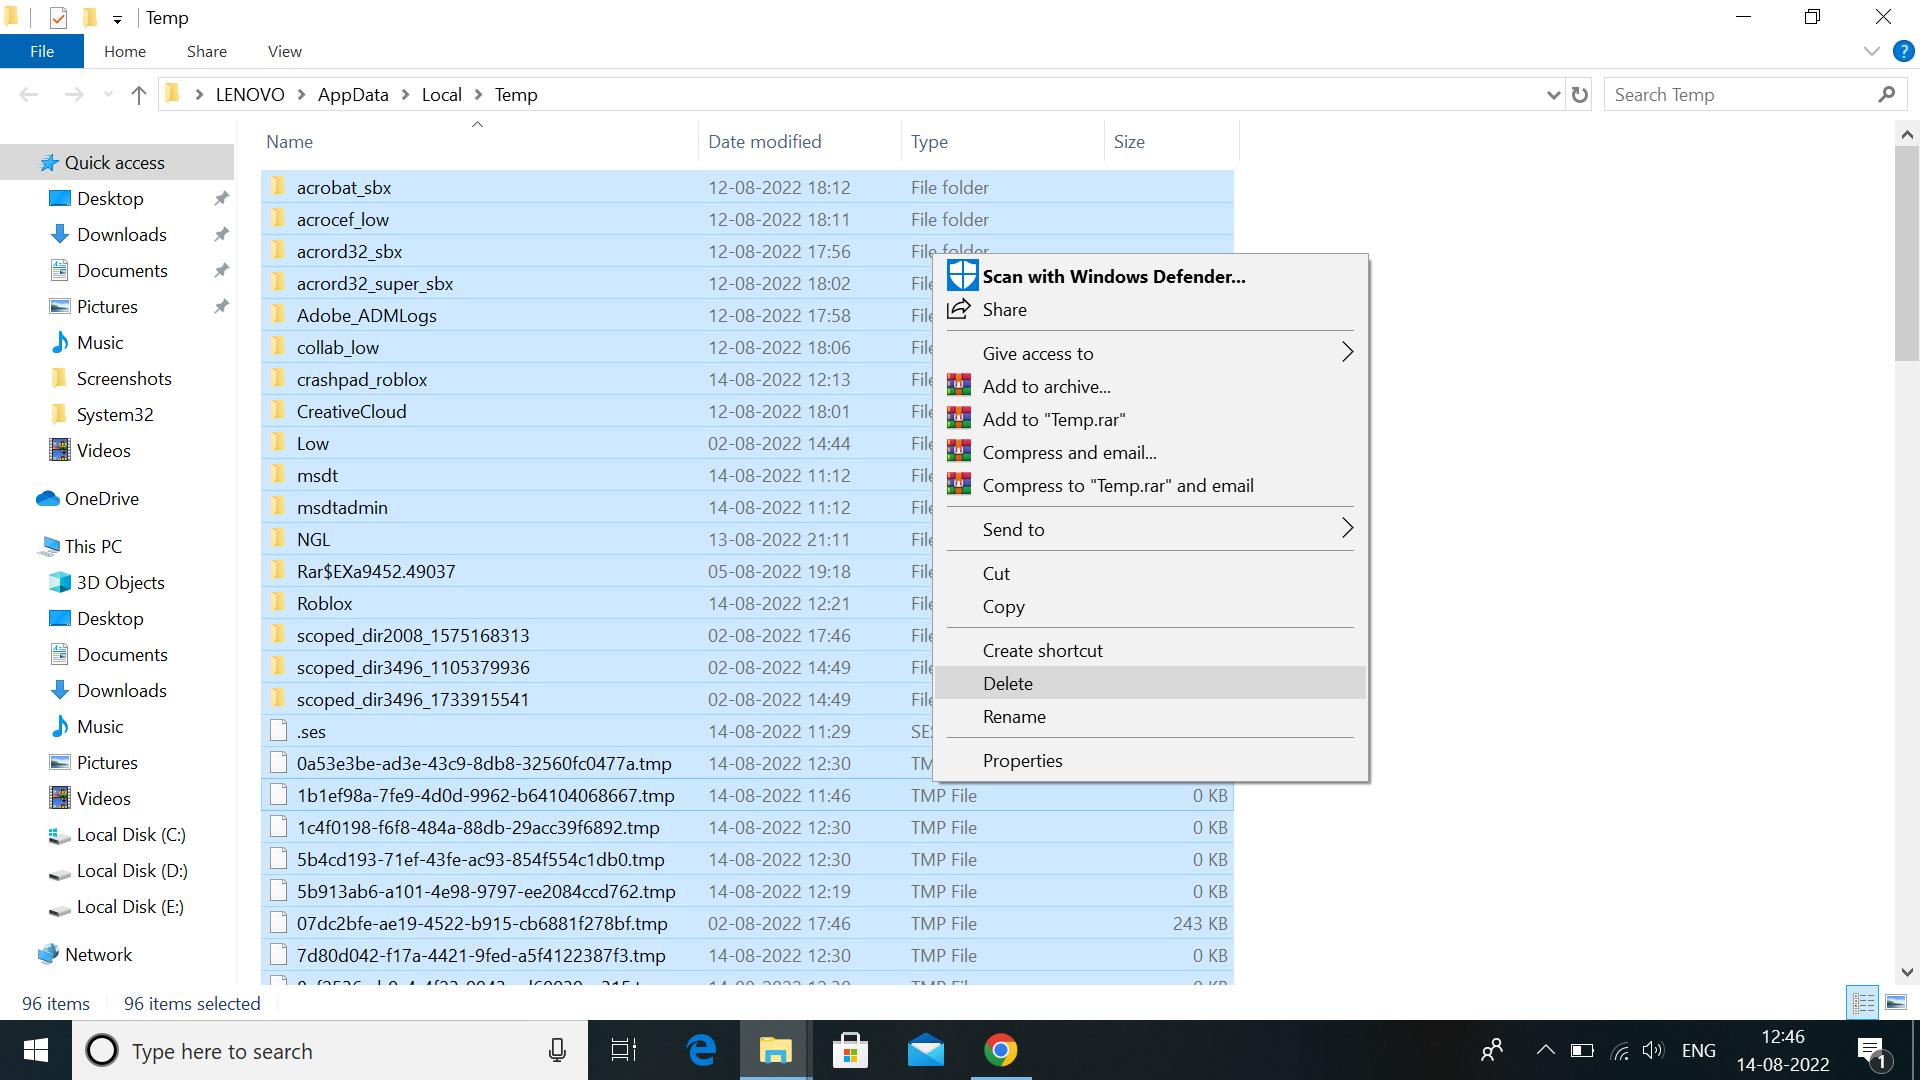This screenshot has height=1080, width=1920.
Task: Click the Search Temp input field
Action: [x=1740, y=95]
